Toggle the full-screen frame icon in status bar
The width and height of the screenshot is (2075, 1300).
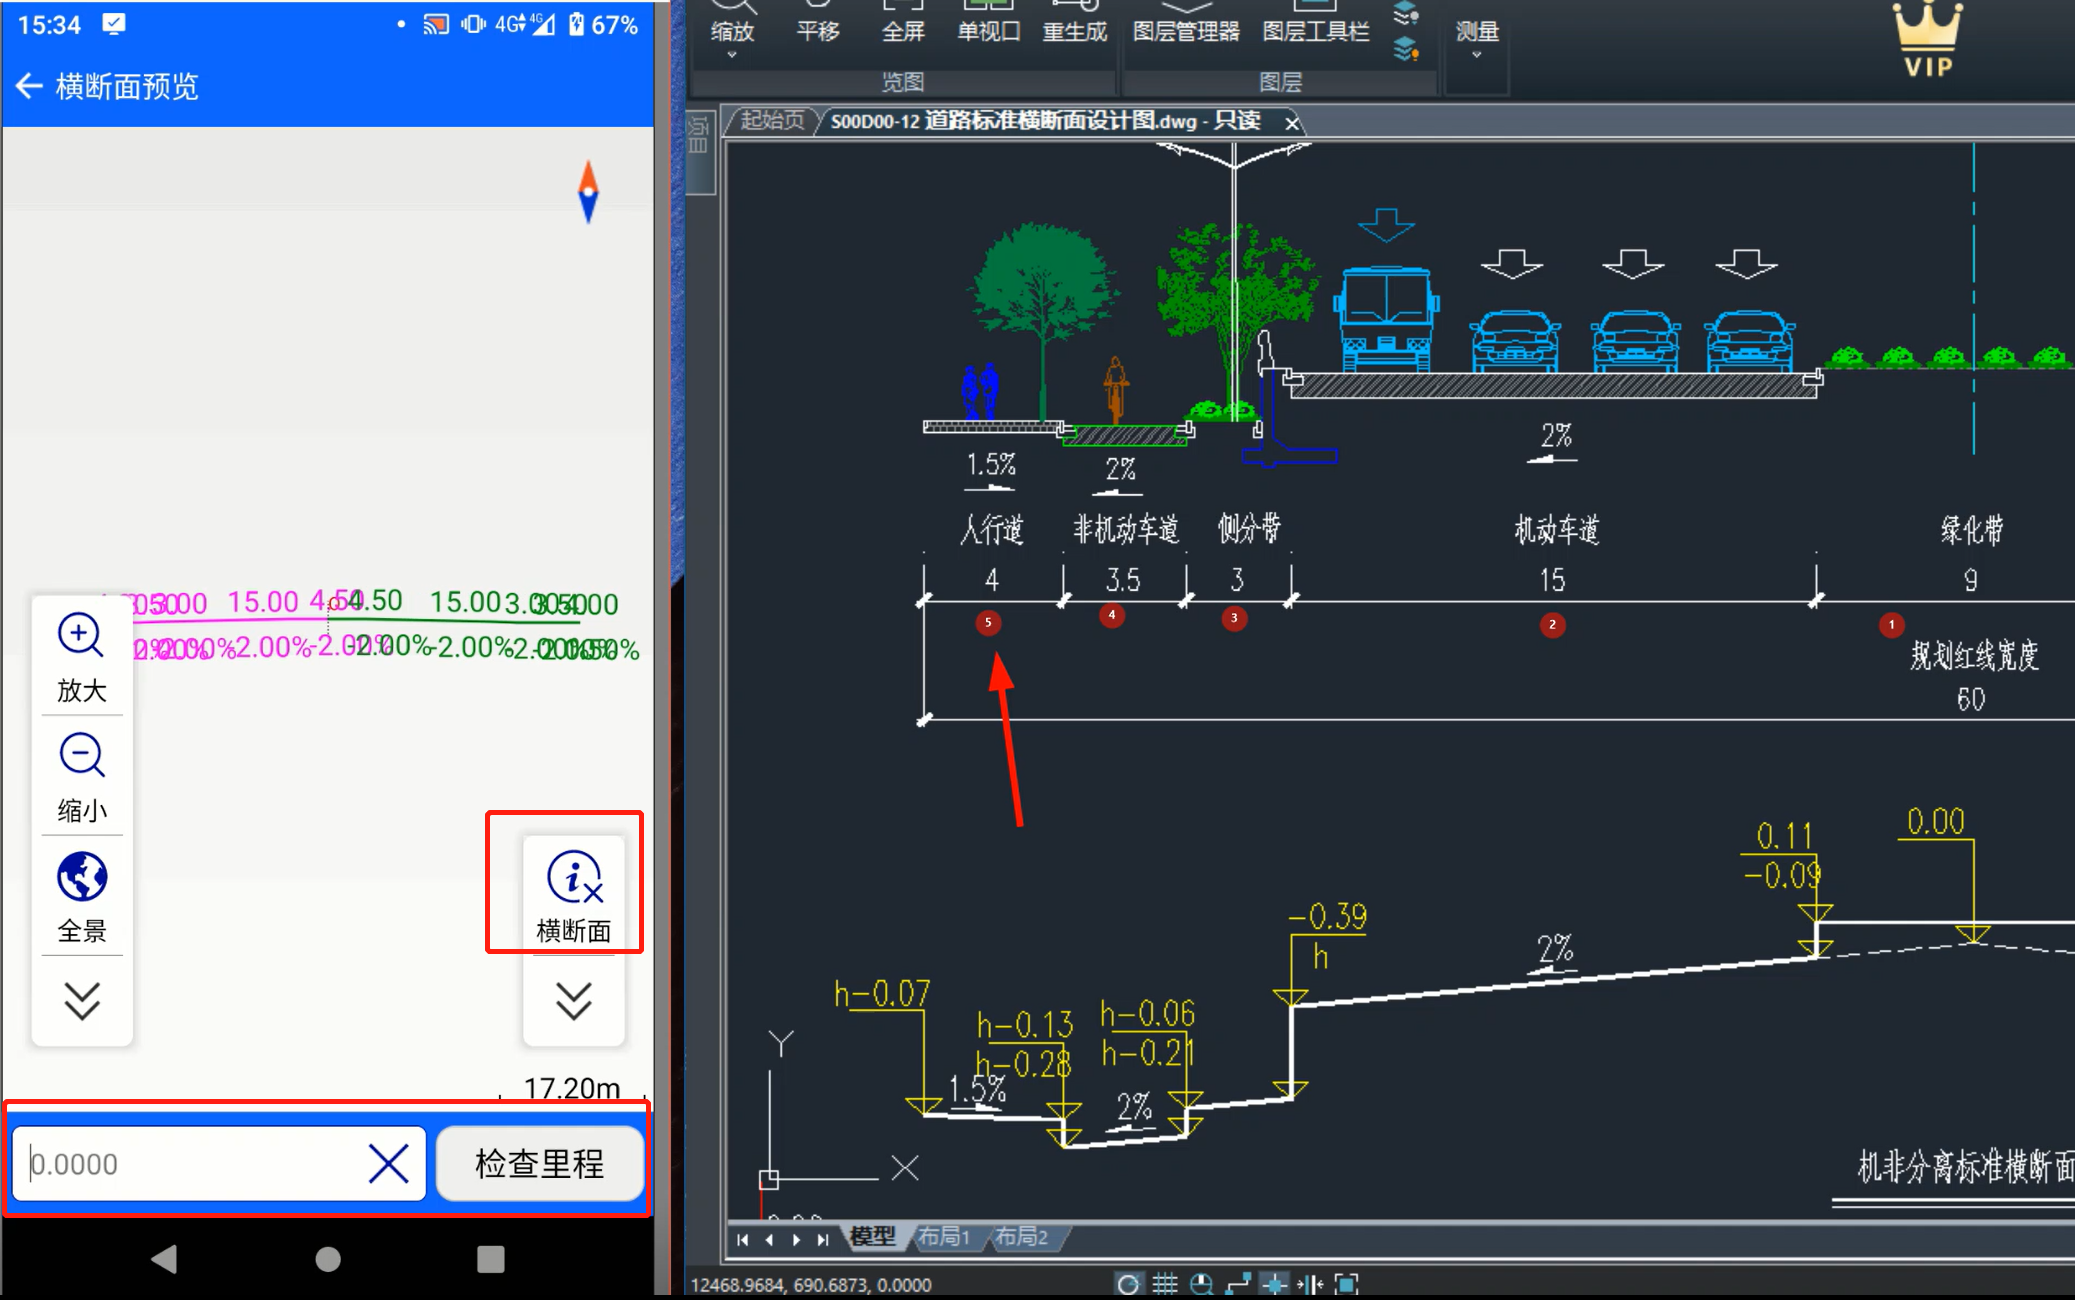[1347, 1284]
